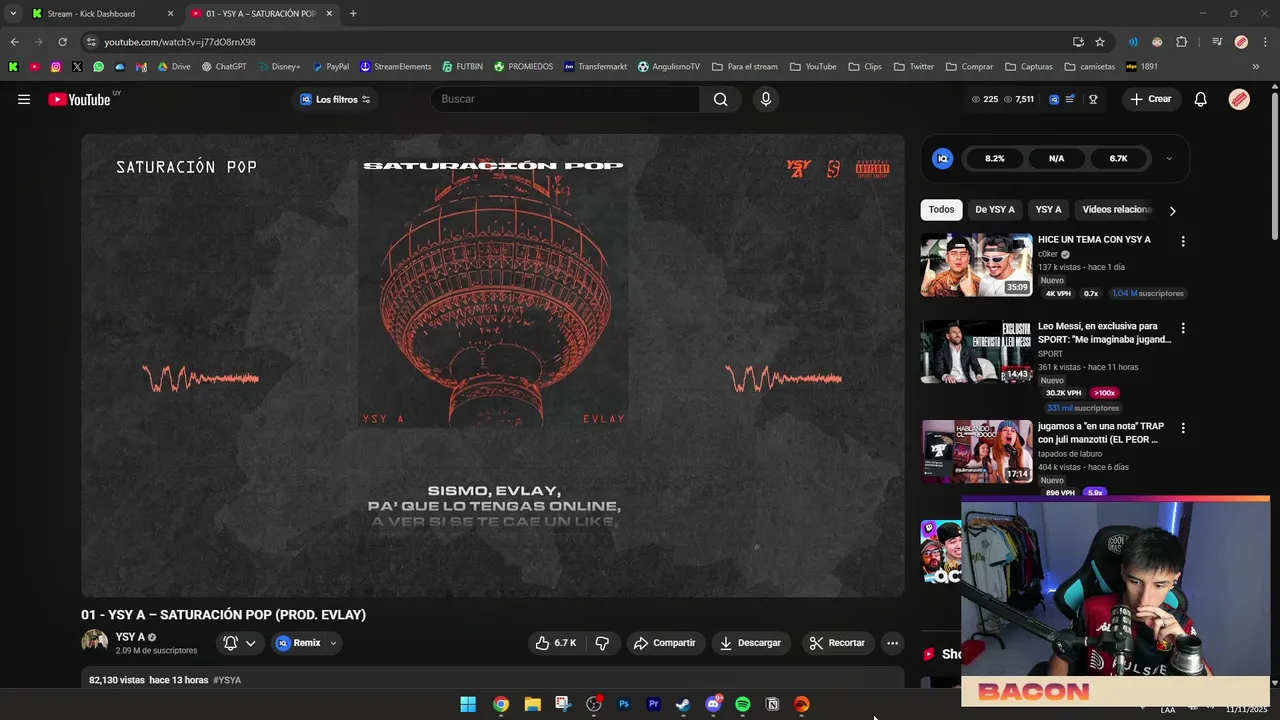
Task: Open the notifications bell in YouTube header
Action: (1201, 99)
